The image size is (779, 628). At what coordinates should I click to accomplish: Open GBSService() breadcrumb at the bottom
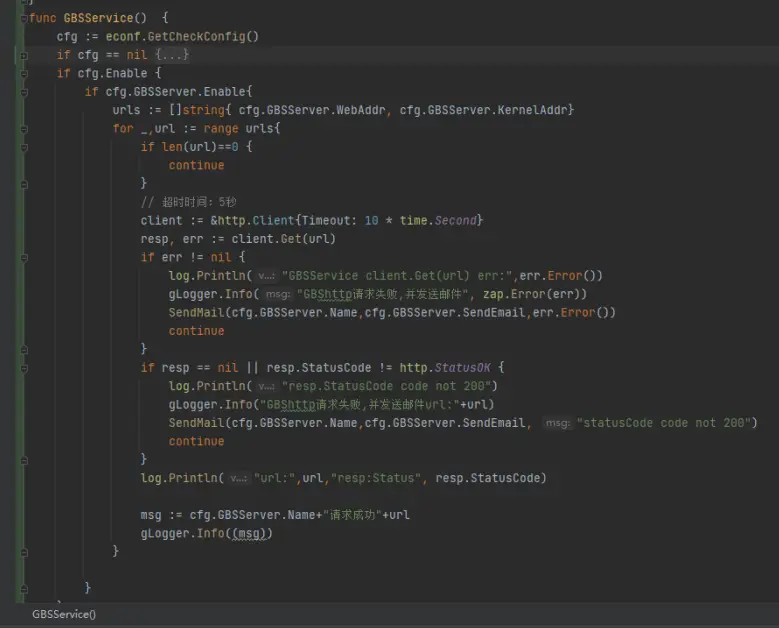64,614
